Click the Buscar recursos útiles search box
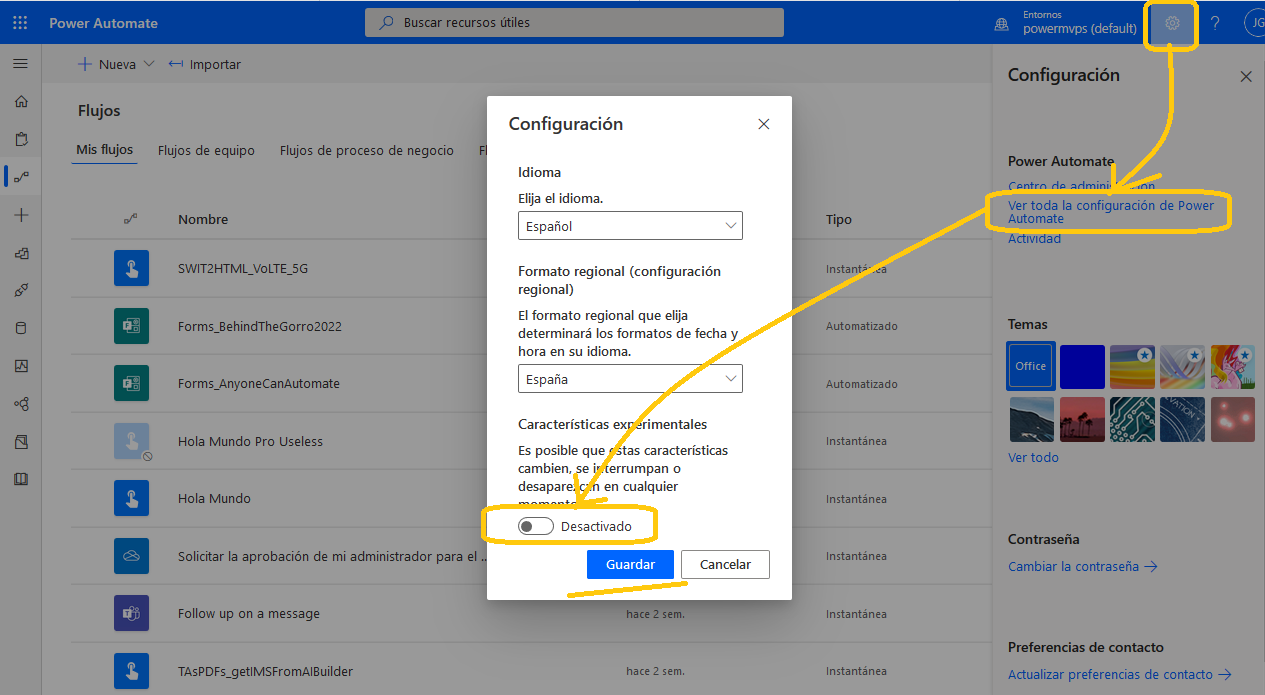Viewport: 1265px width, 695px height. point(574,22)
